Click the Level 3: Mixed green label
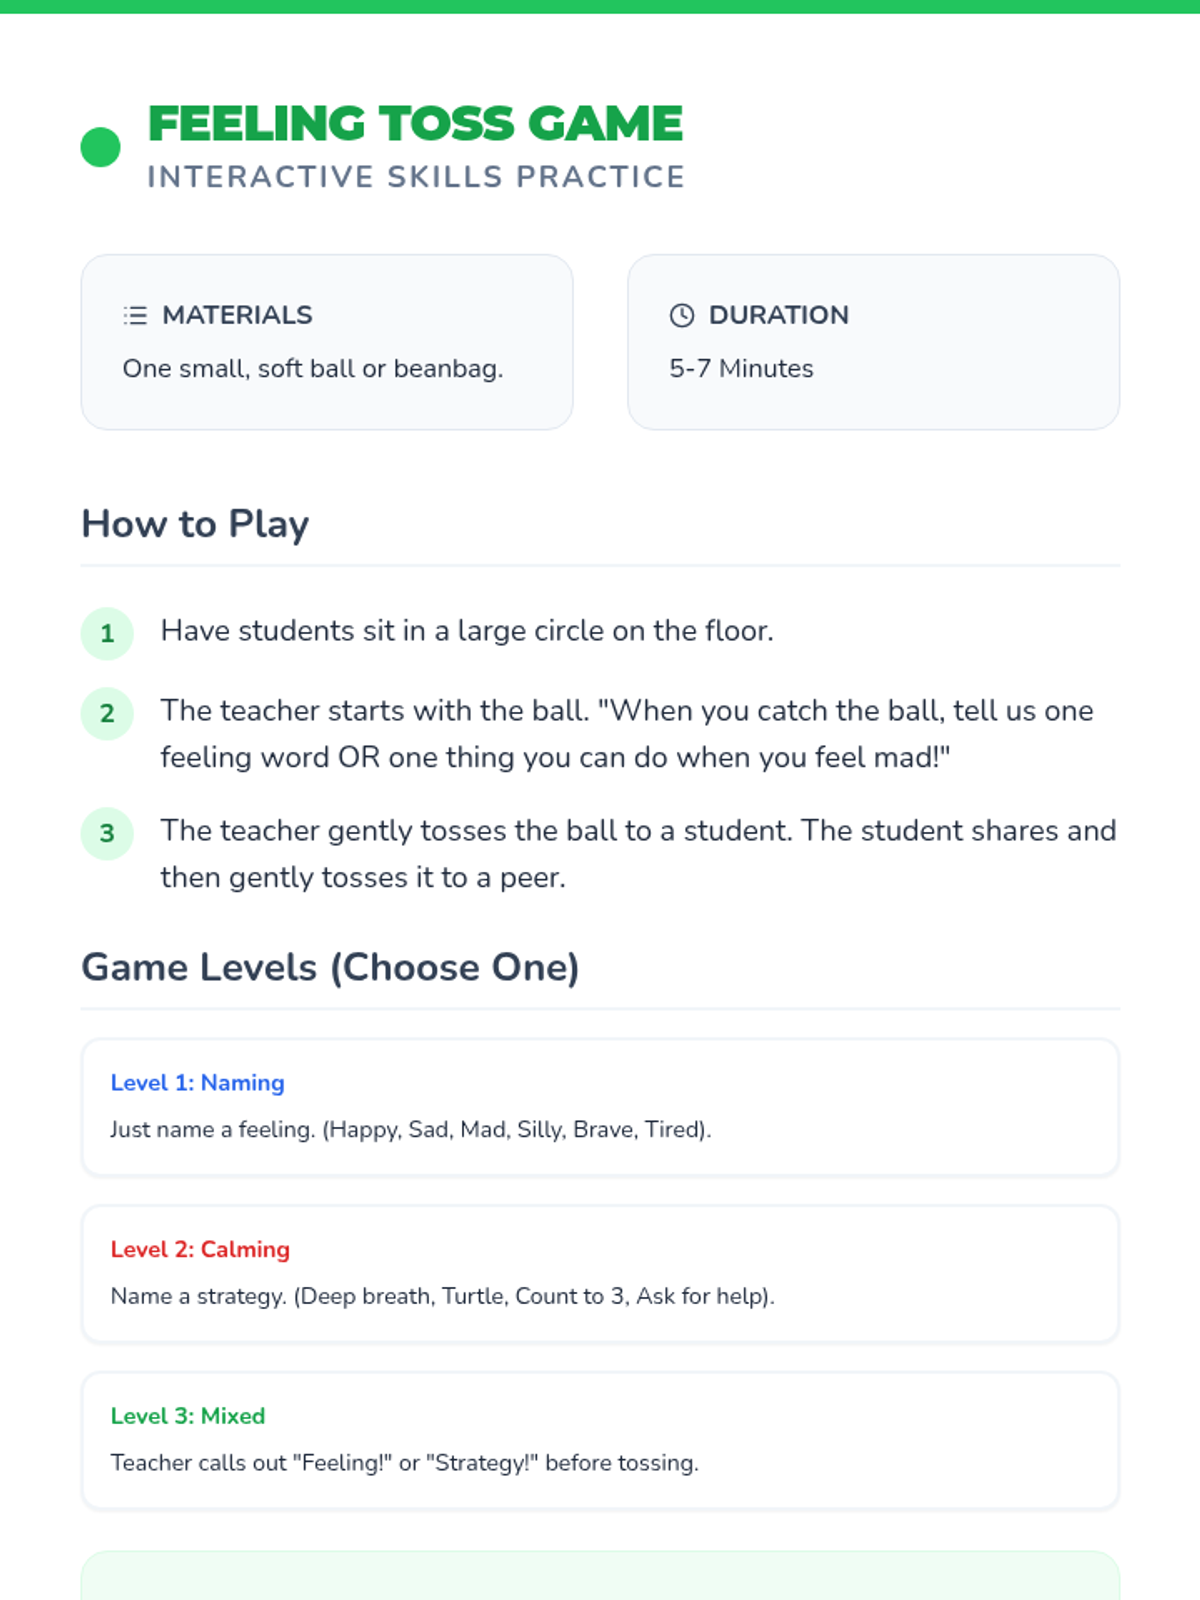The width and height of the screenshot is (1200, 1600). (188, 1416)
